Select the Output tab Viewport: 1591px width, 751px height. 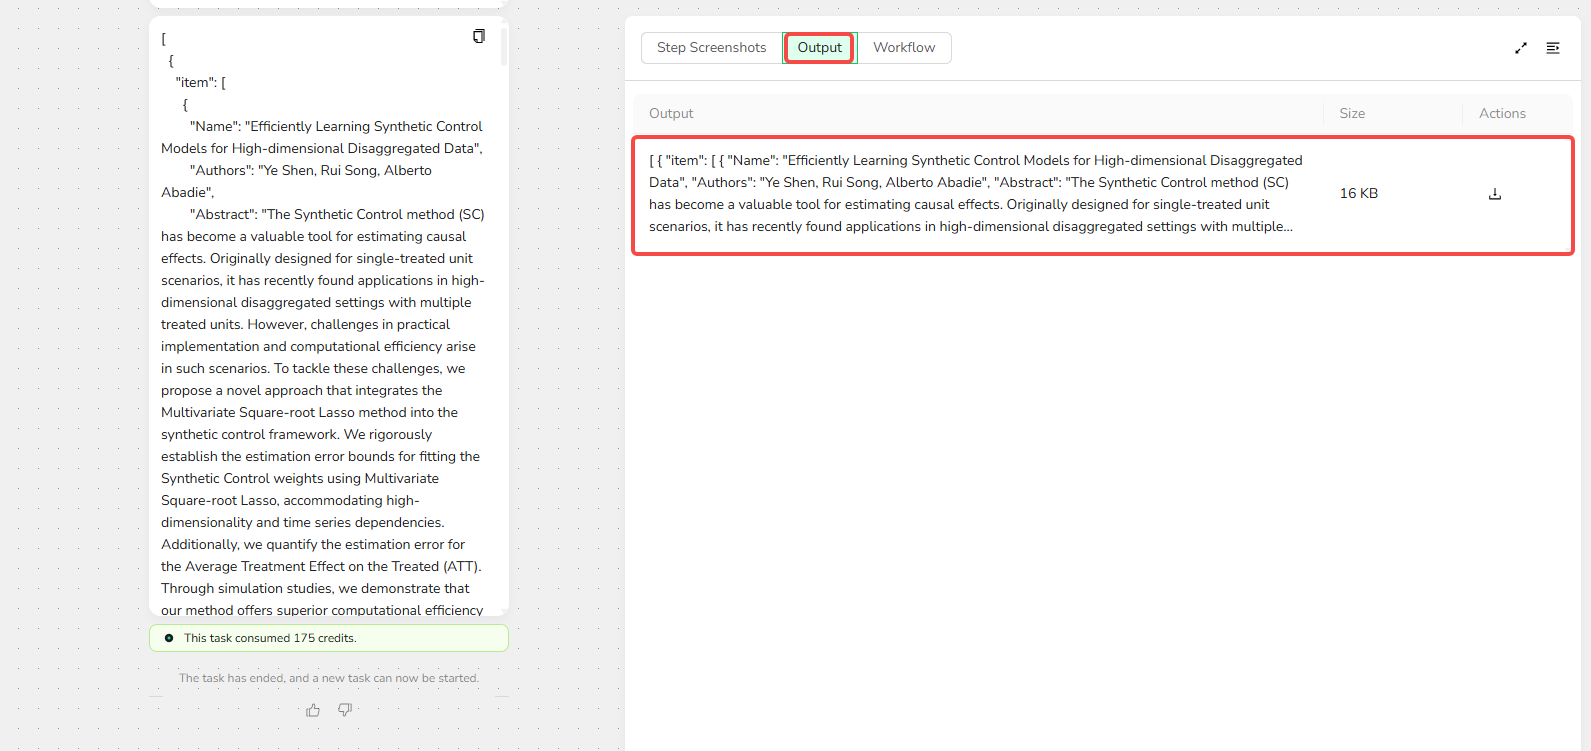pyautogui.click(x=819, y=48)
